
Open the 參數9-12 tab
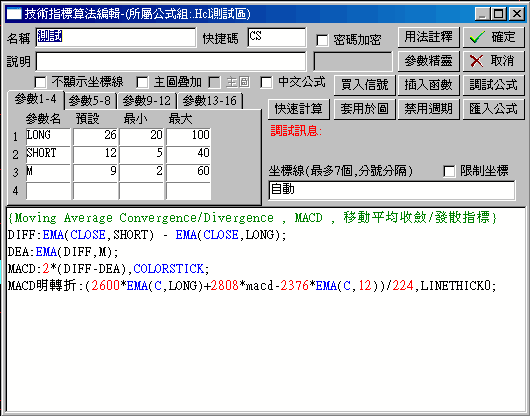click(x=146, y=101)
